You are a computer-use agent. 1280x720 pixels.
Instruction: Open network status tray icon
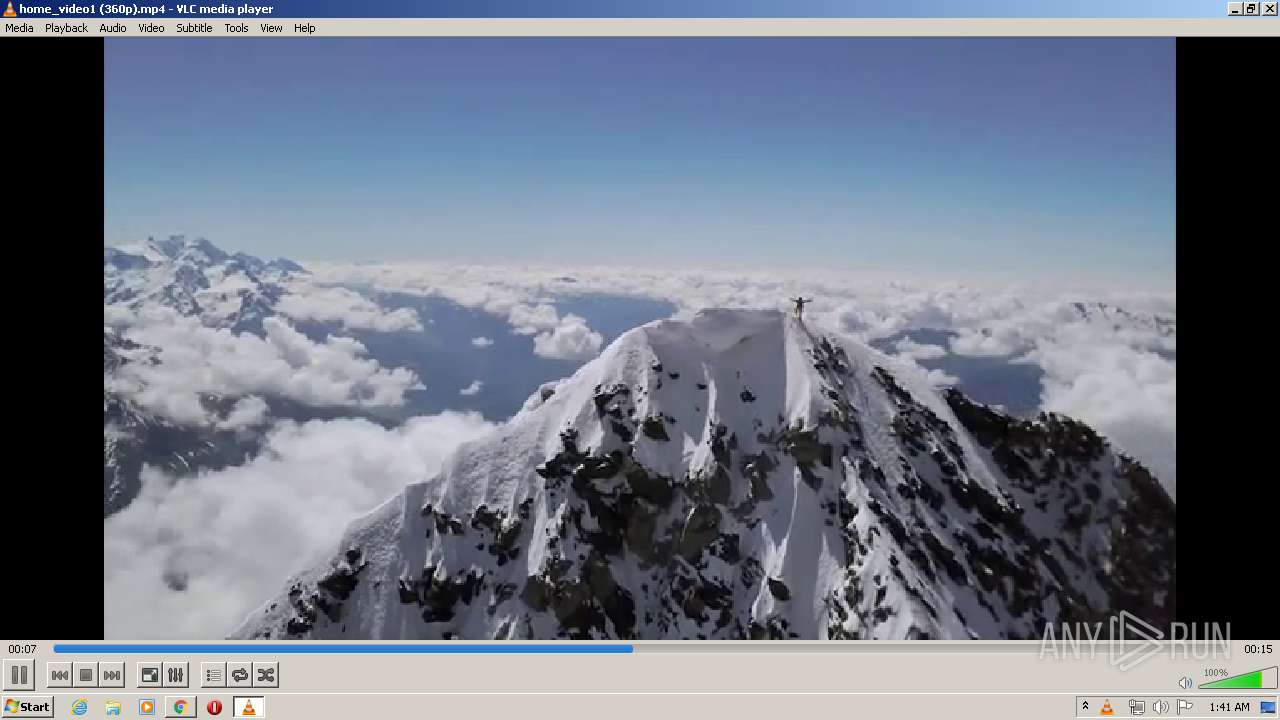click(1136, 707)
